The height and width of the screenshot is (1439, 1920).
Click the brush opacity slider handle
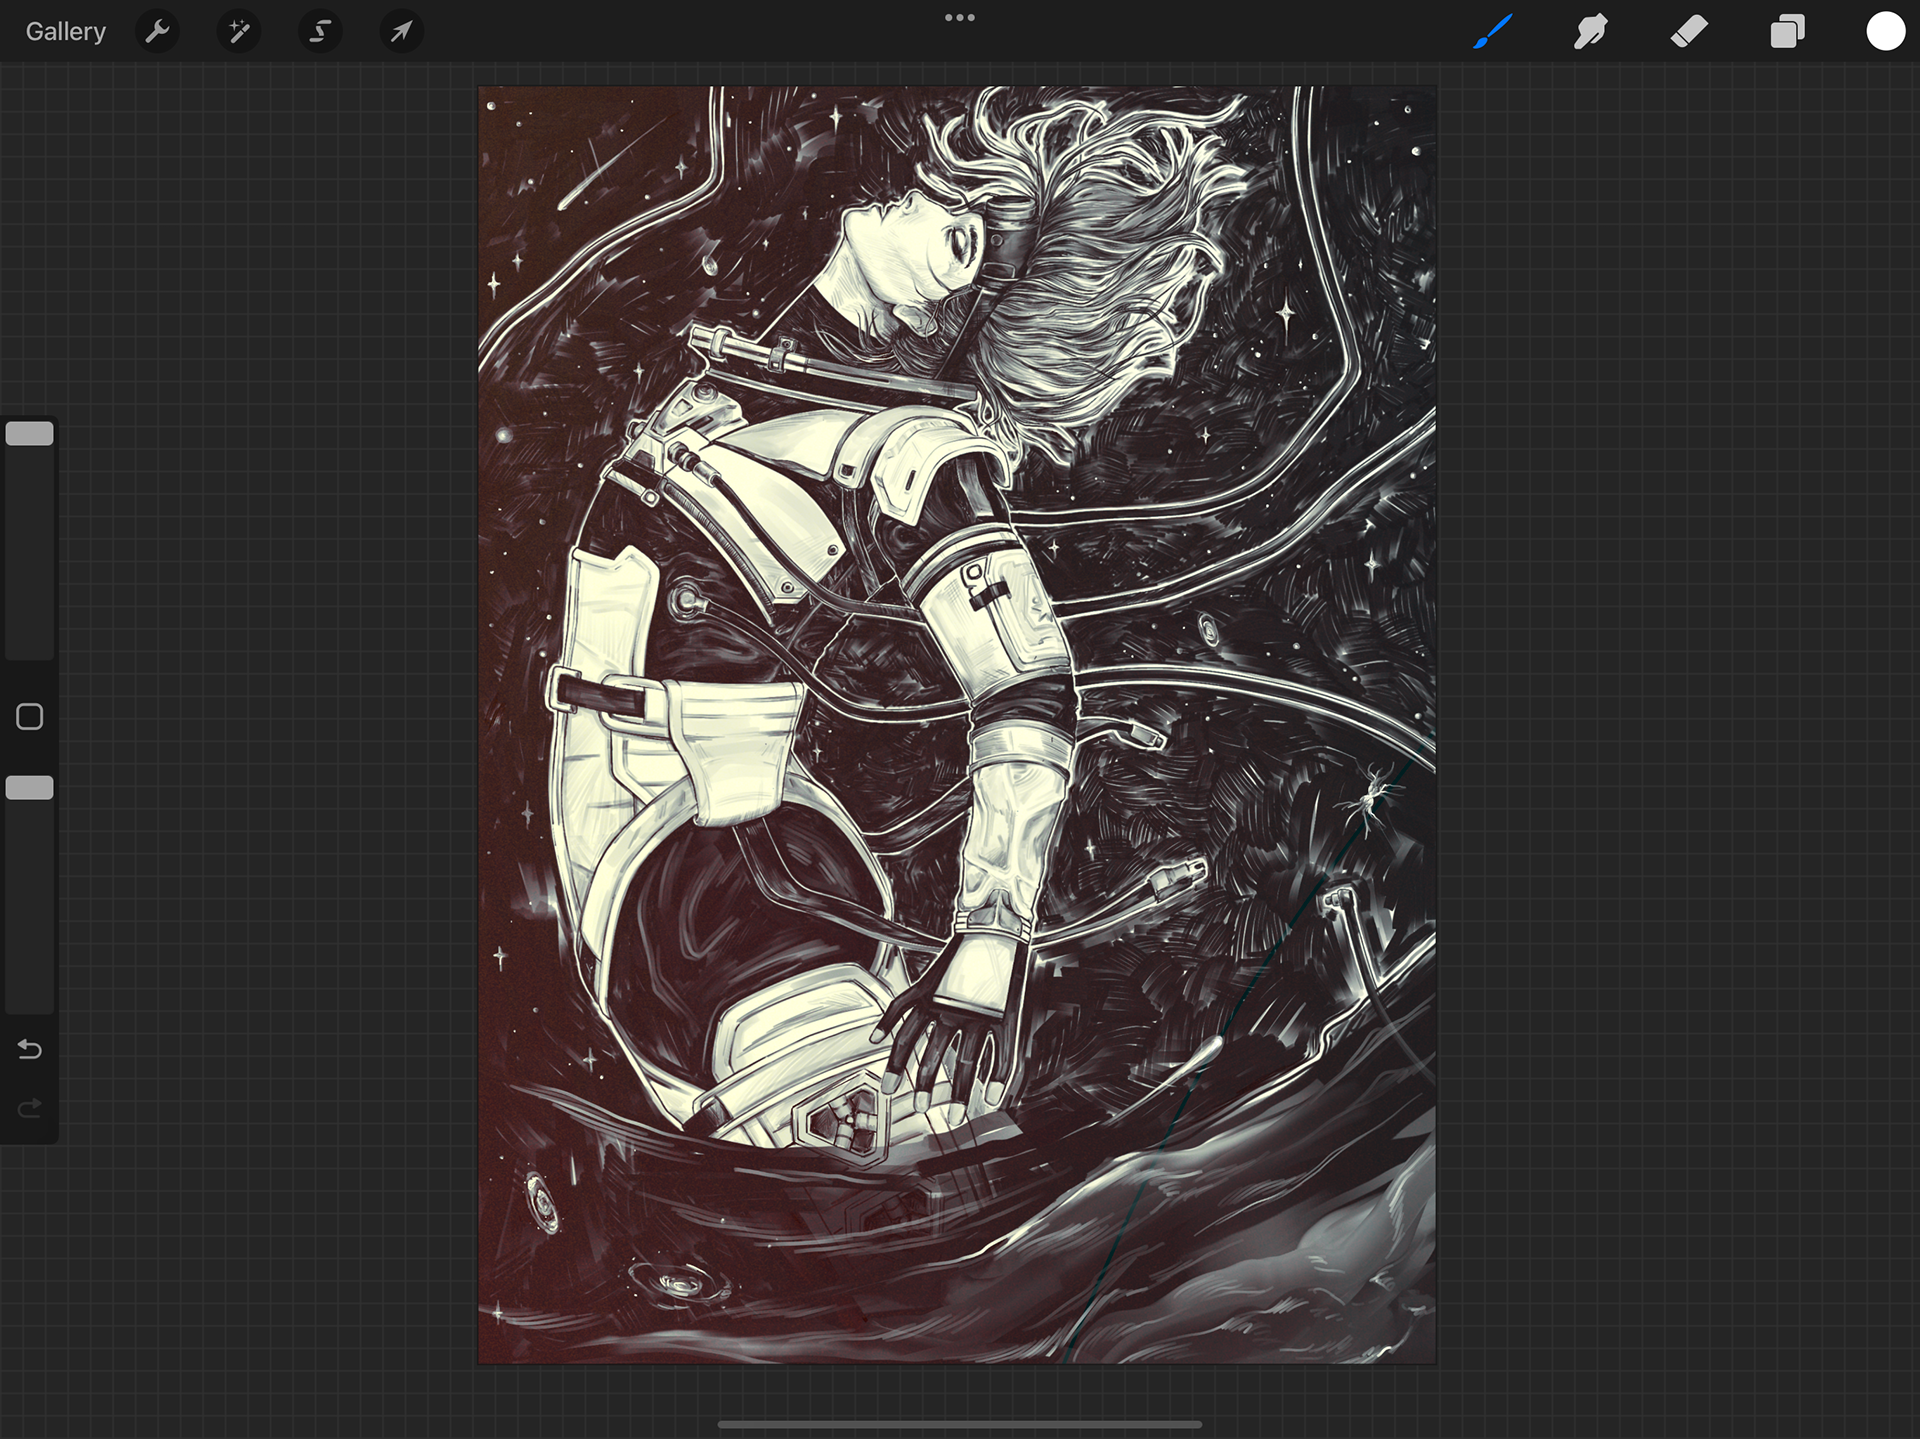(30, 788)
